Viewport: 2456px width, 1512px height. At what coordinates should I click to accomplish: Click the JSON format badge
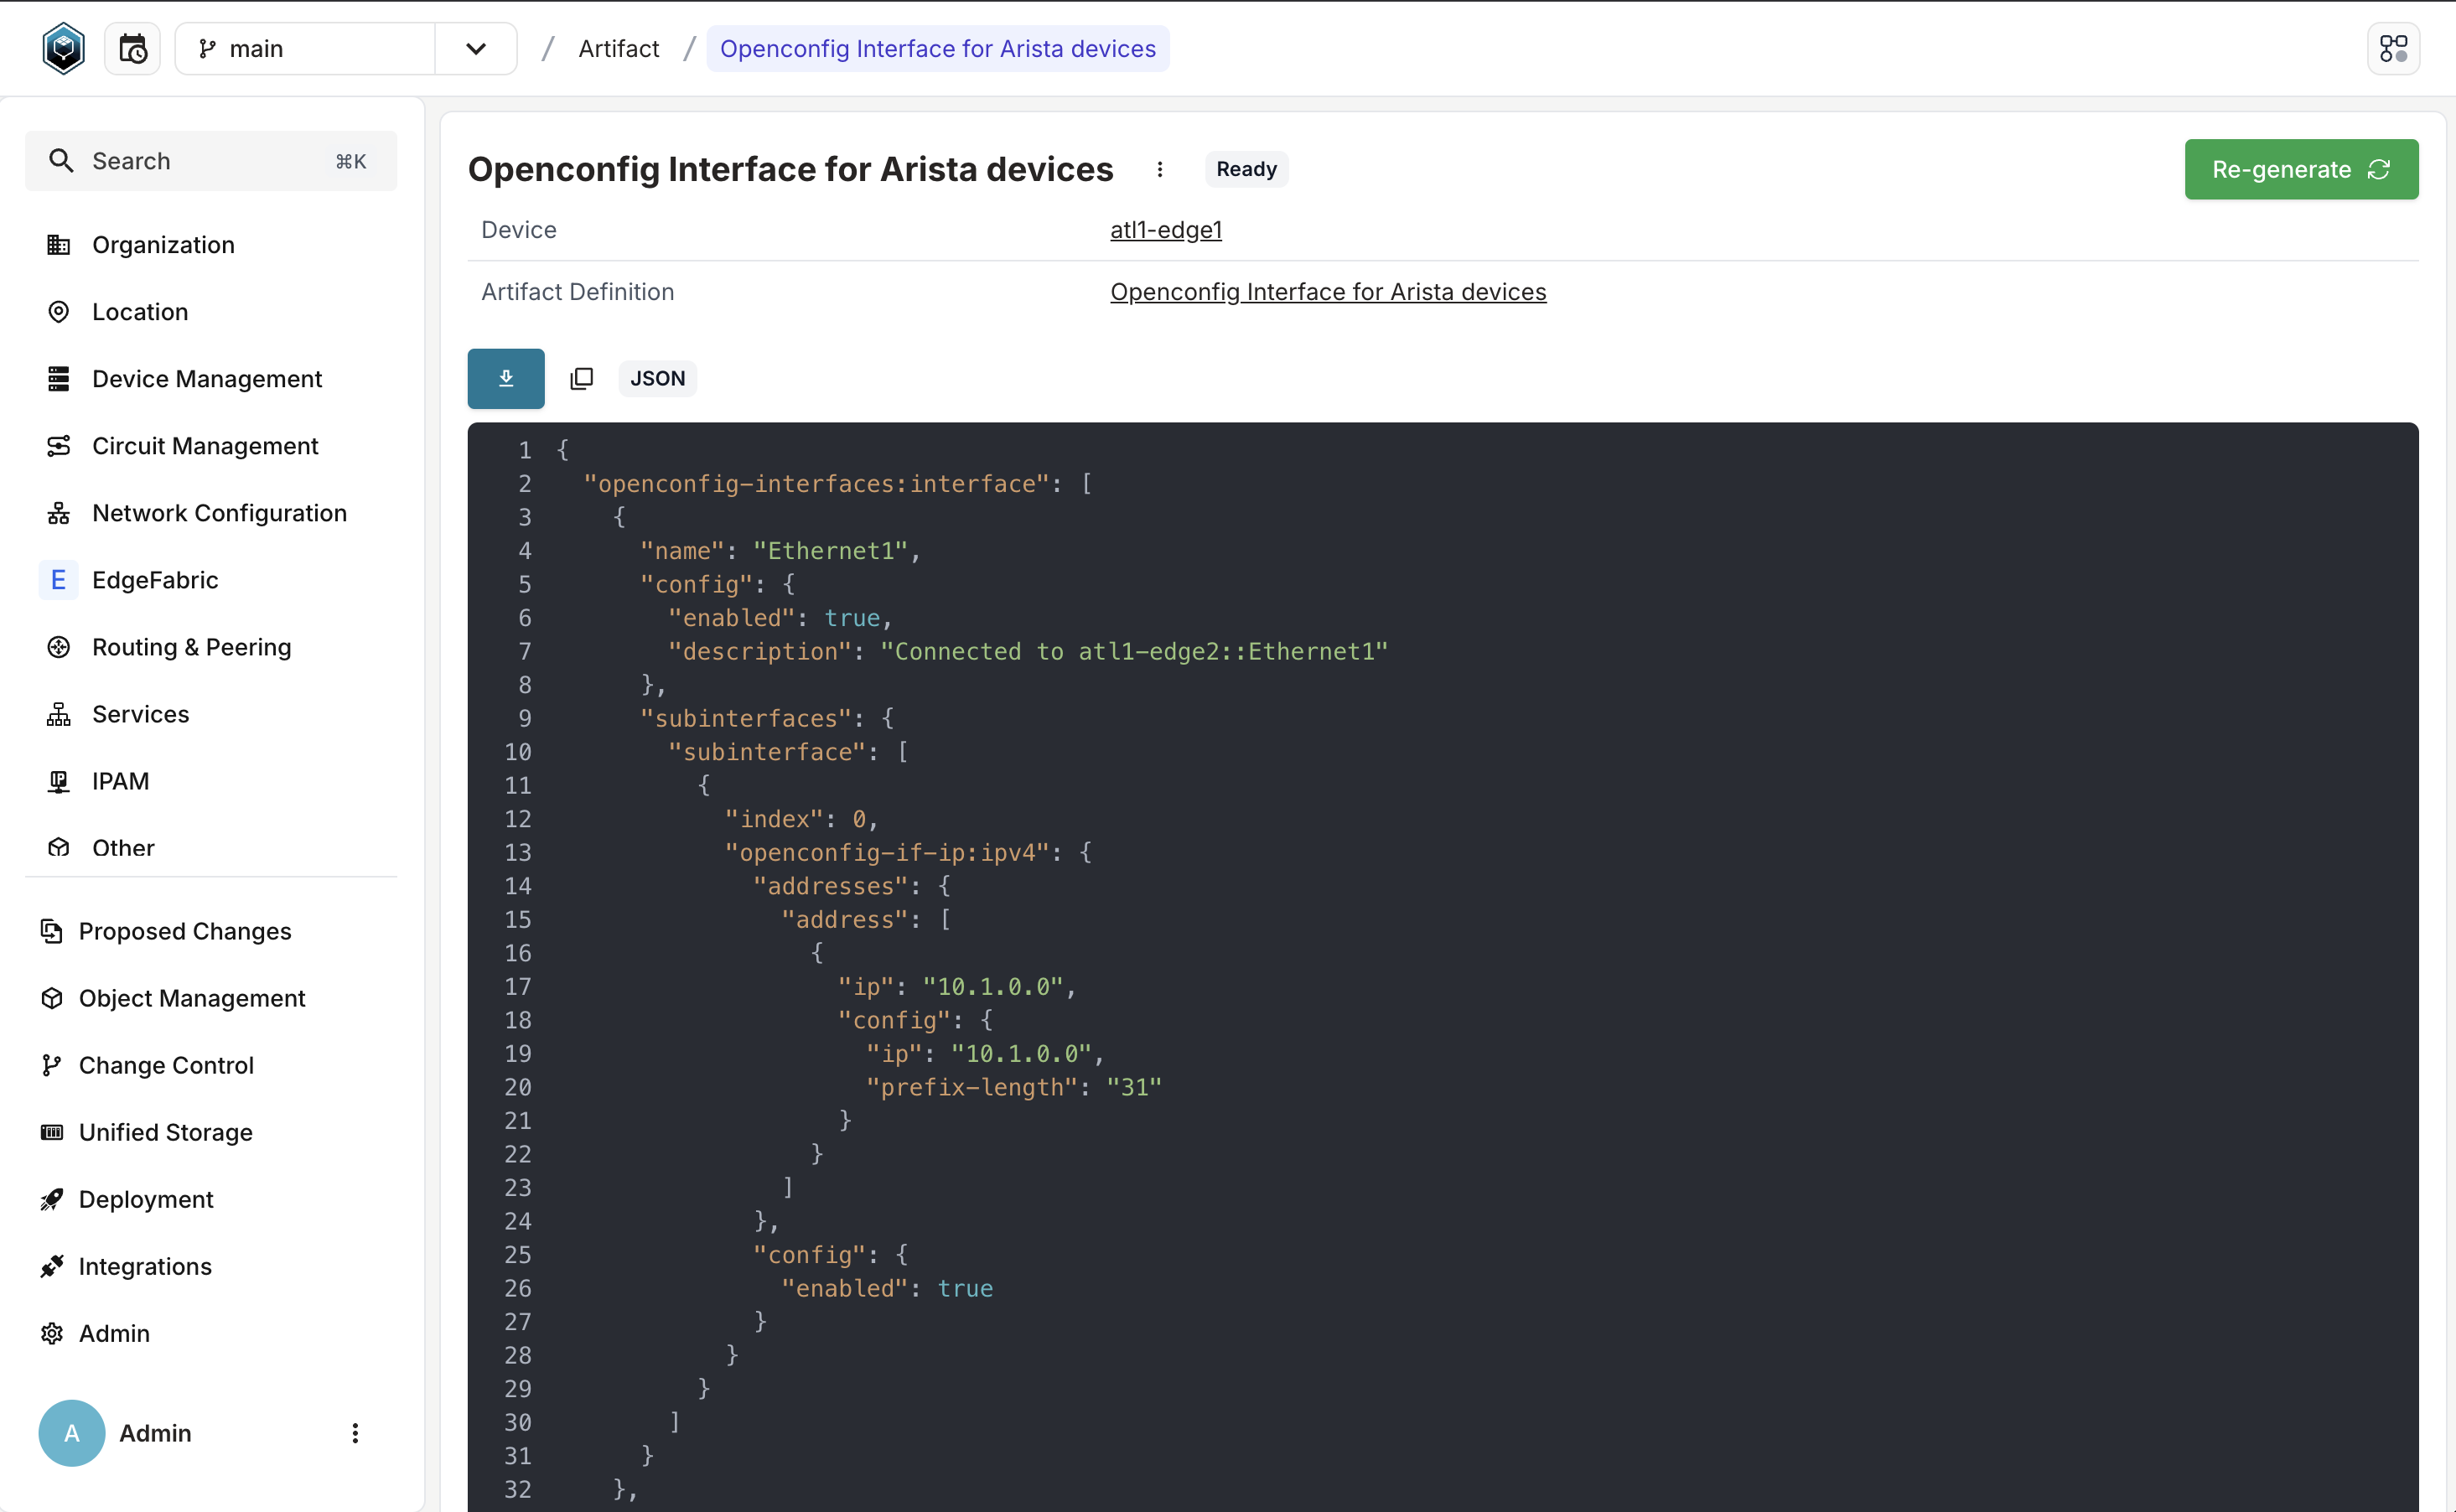(657, 378)
